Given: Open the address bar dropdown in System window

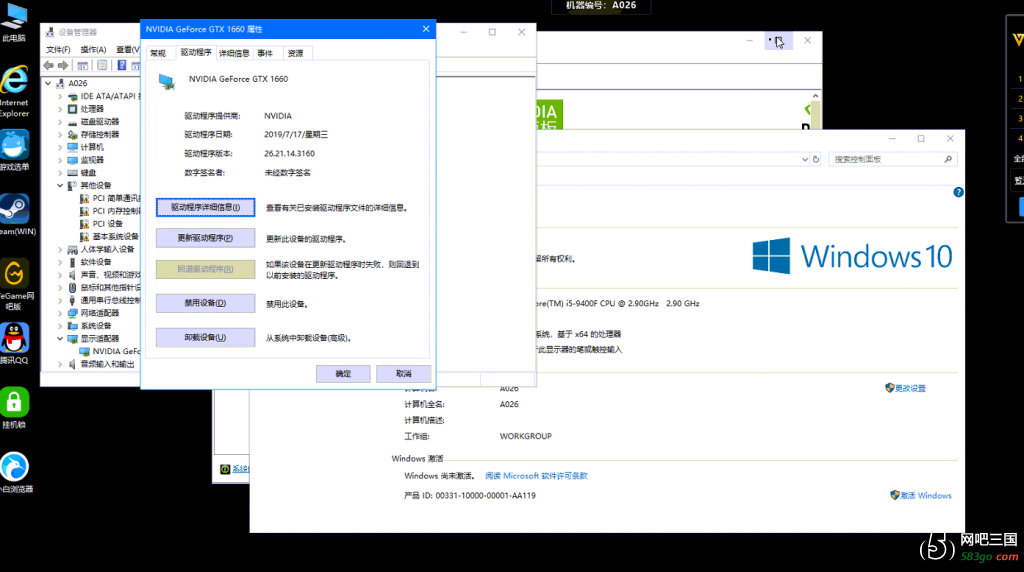Looking at the screenshot, I should [x=805, y=159].
